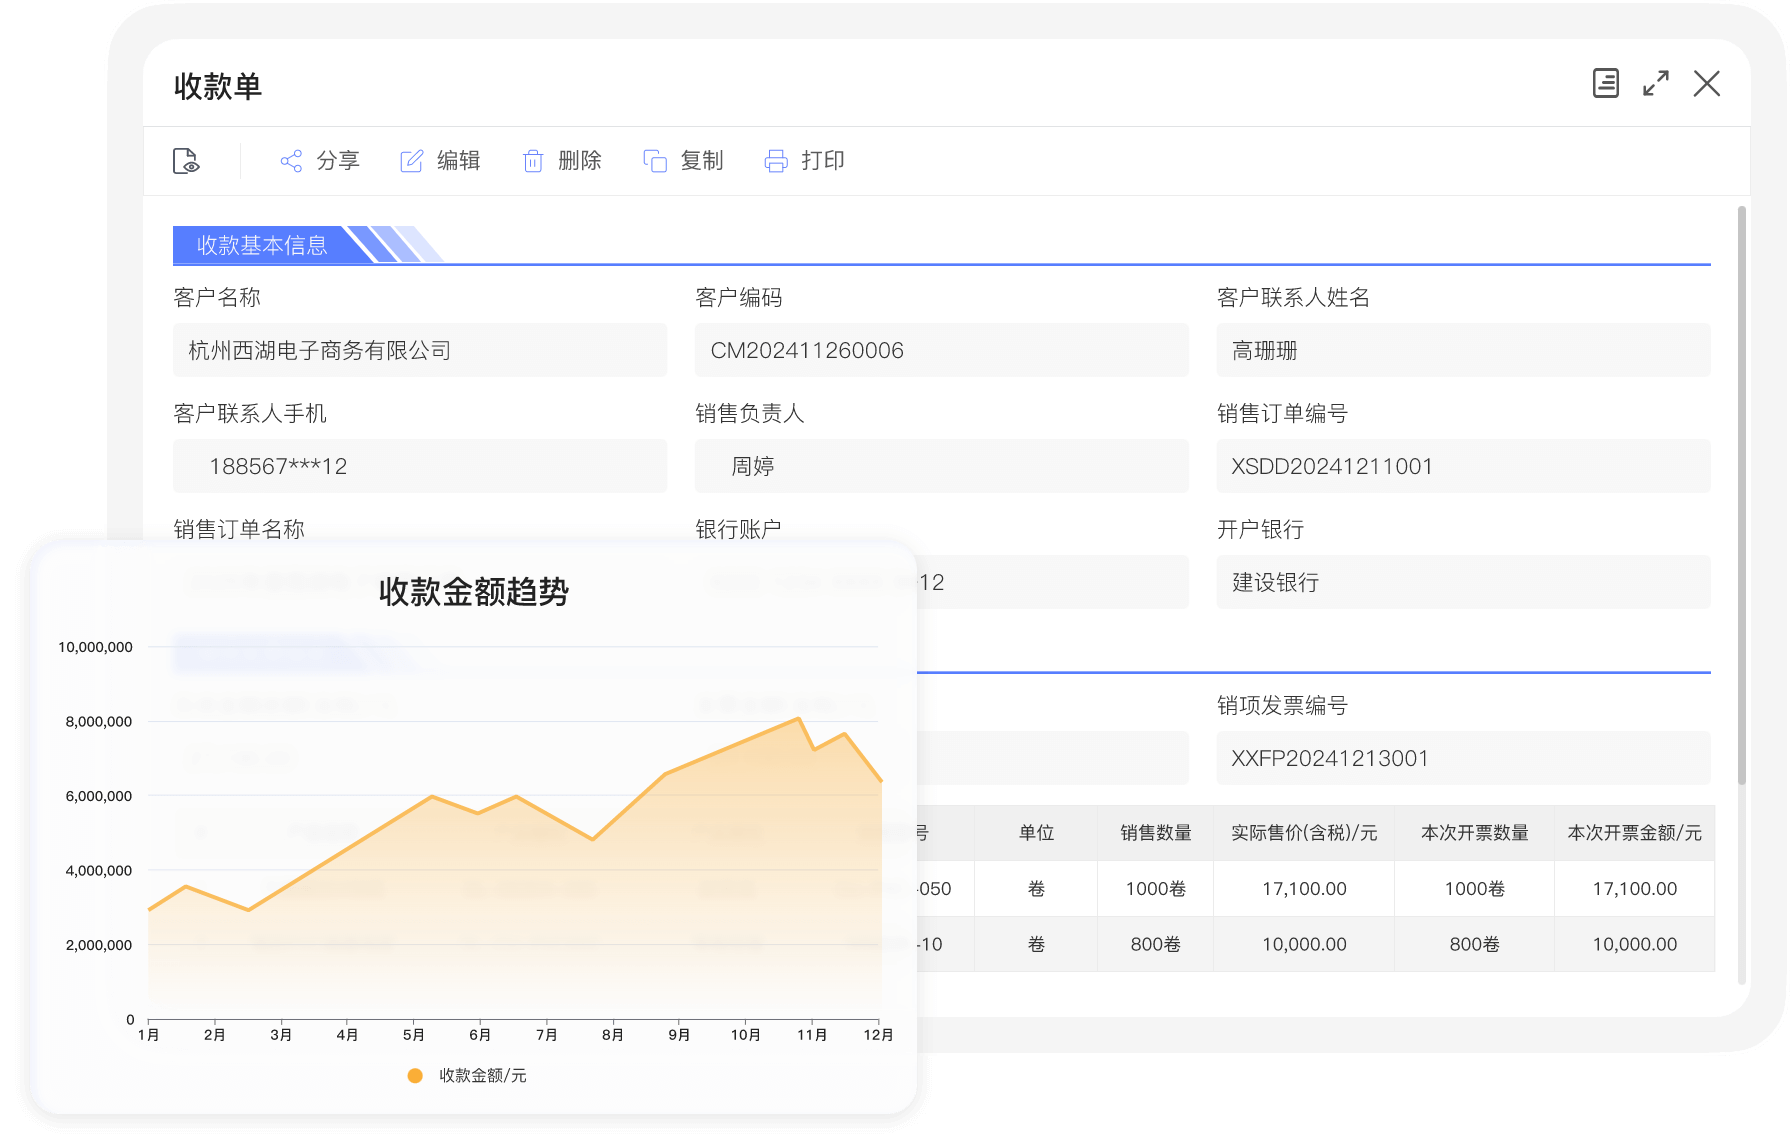Viewport: 1790px width, 1148px height.
Task: Click the 收款金额趋势 chart title
Action: [474, 592]
